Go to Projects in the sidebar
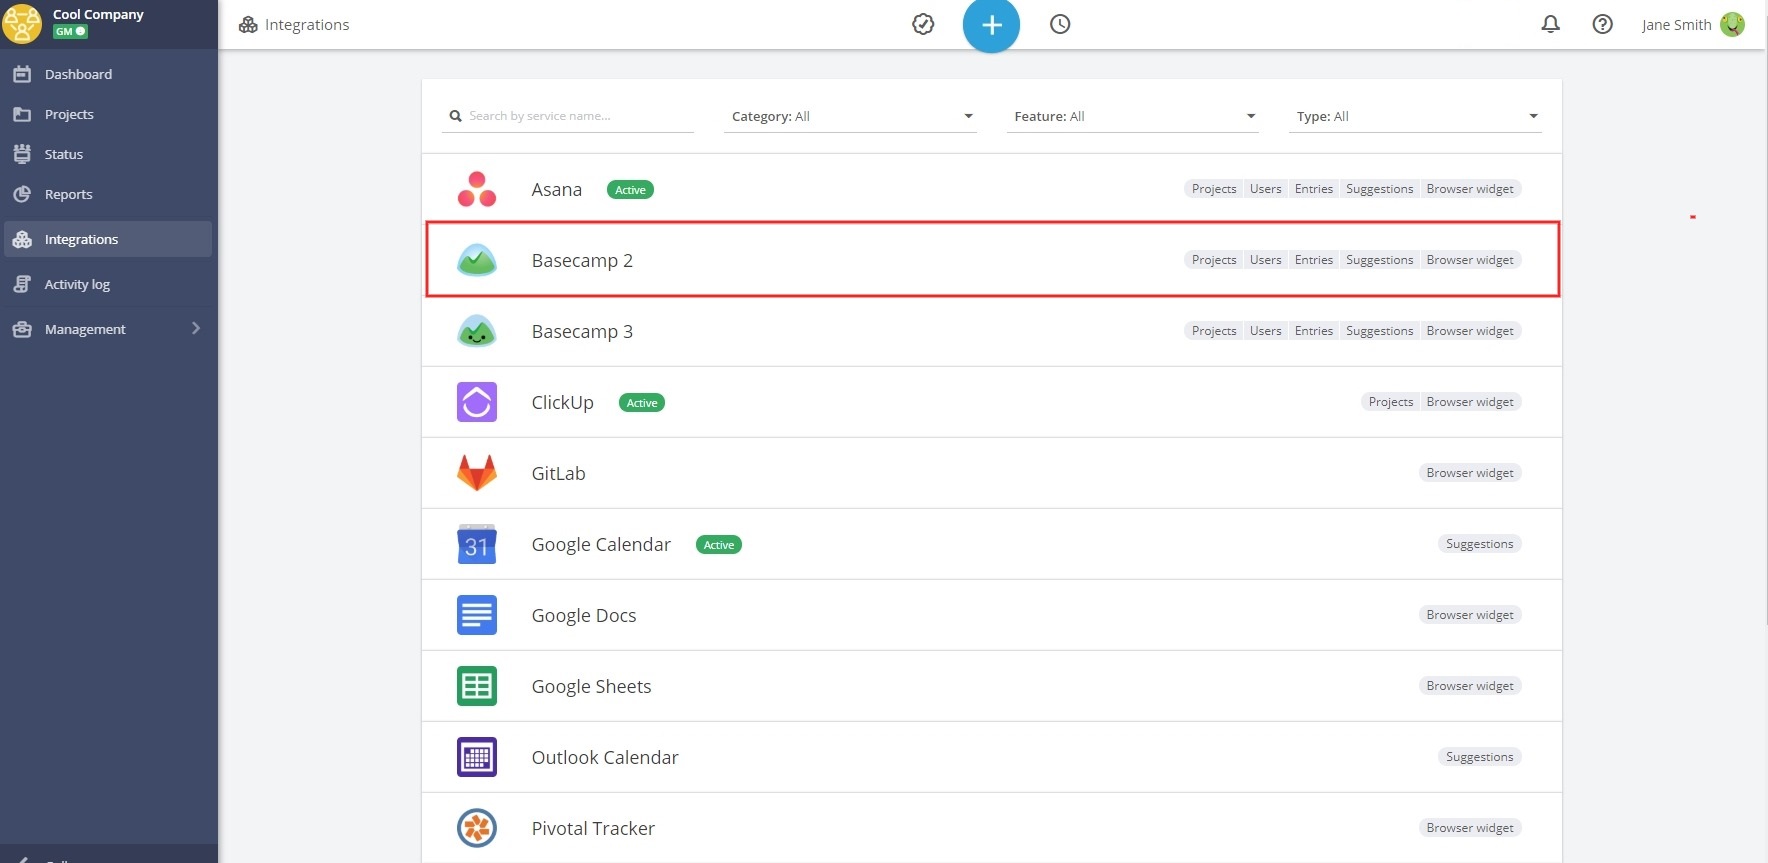The height and width of the screenshot is (863, 1768). pos(108,114)
